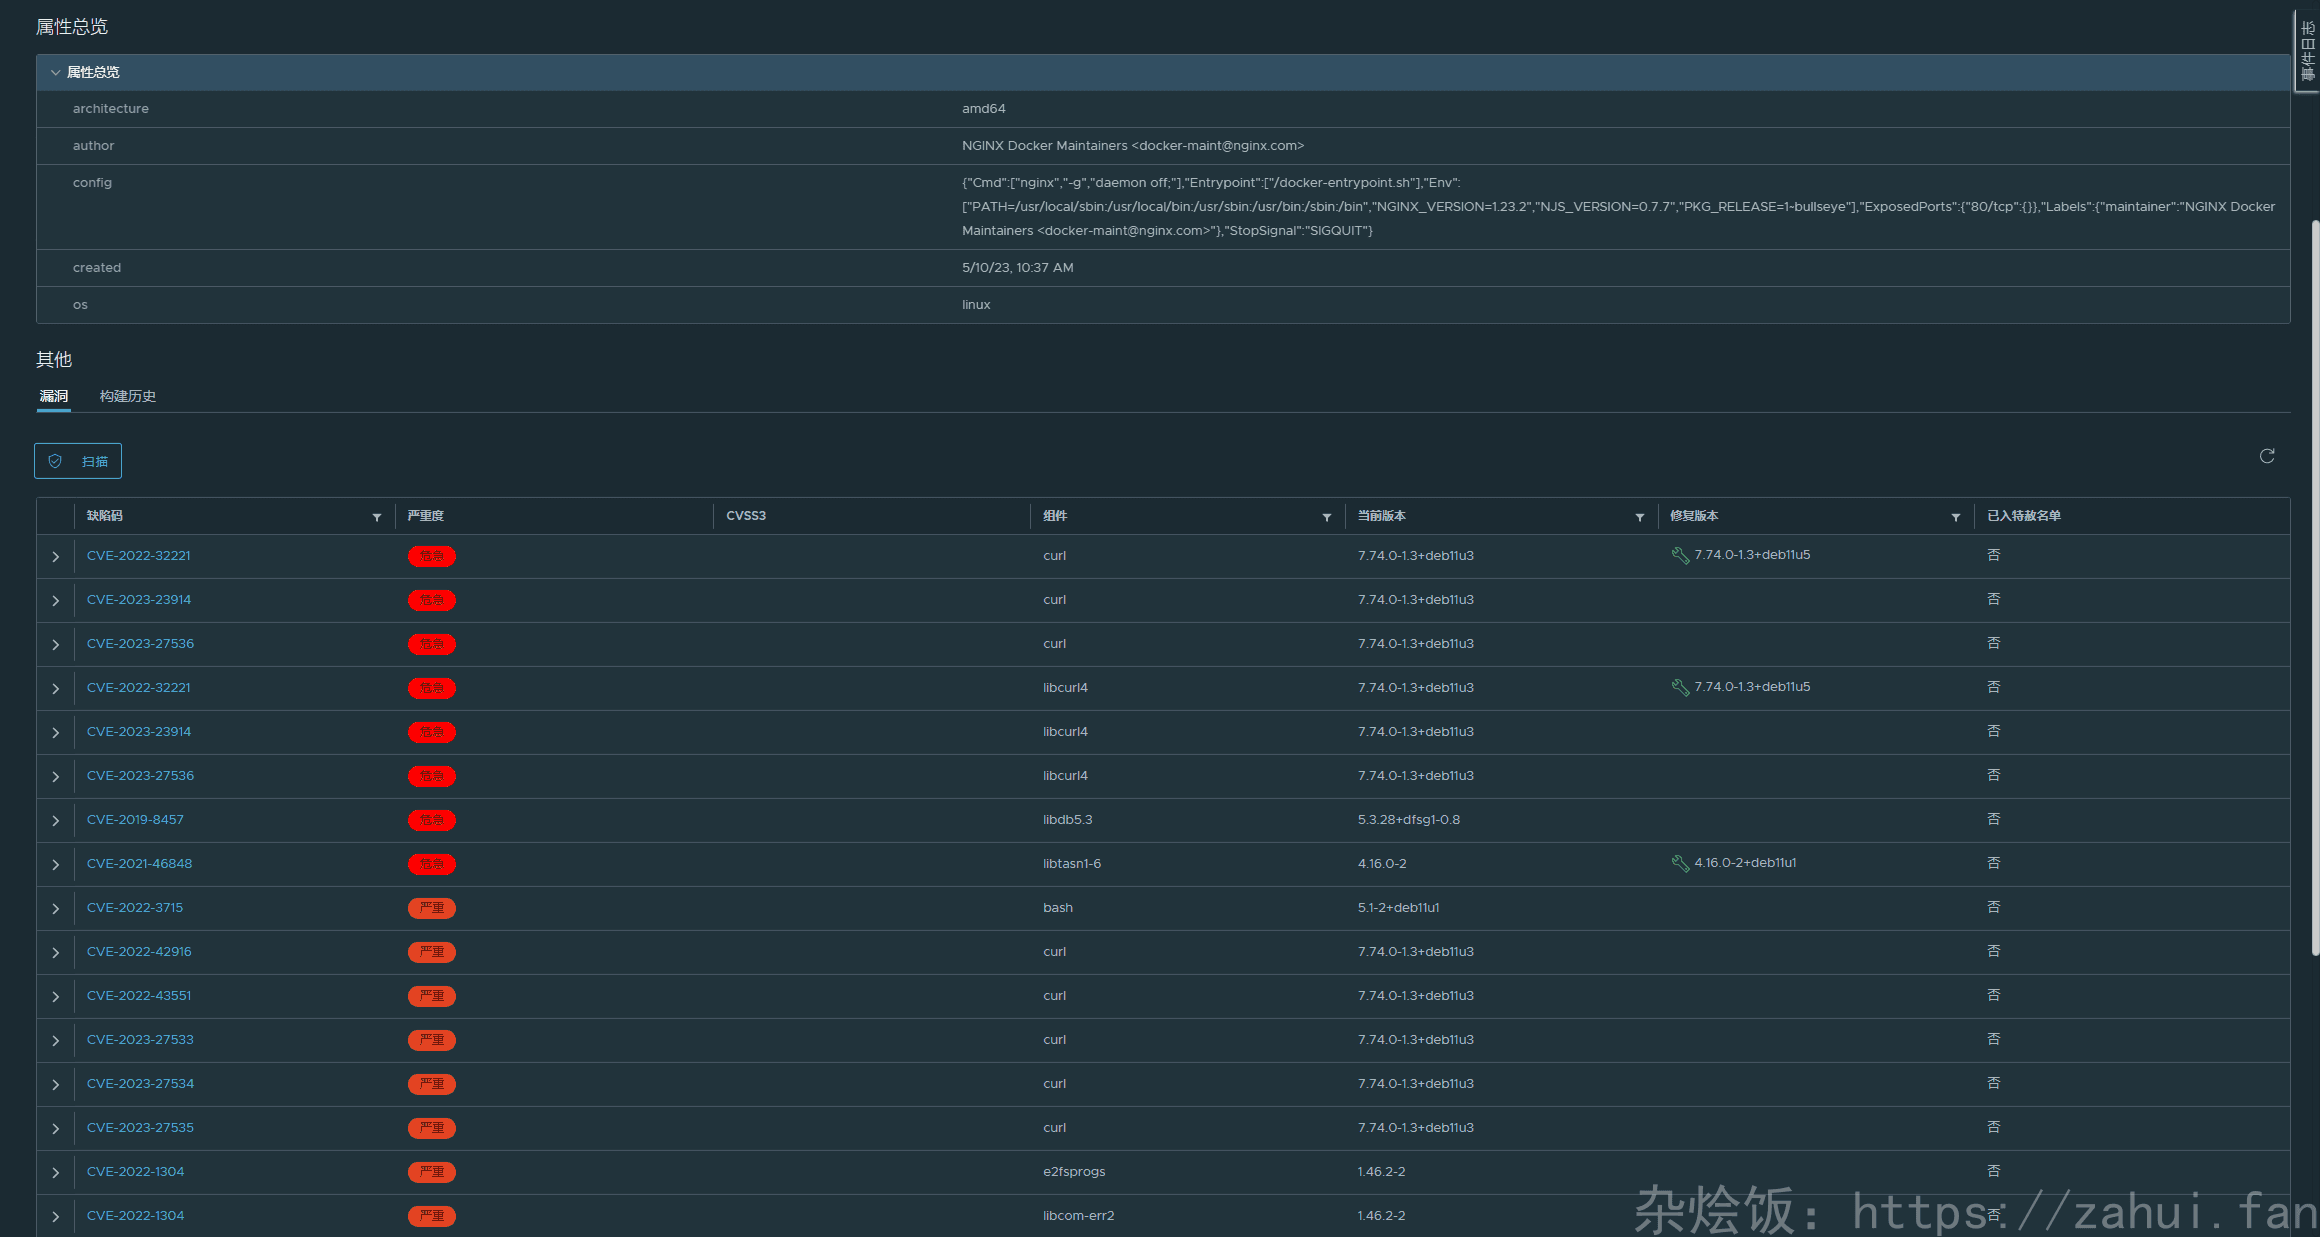Screen dimensions: 2320x1237
Task: Click the vertical page scrollbar
Action: (x=2314, y=590)
